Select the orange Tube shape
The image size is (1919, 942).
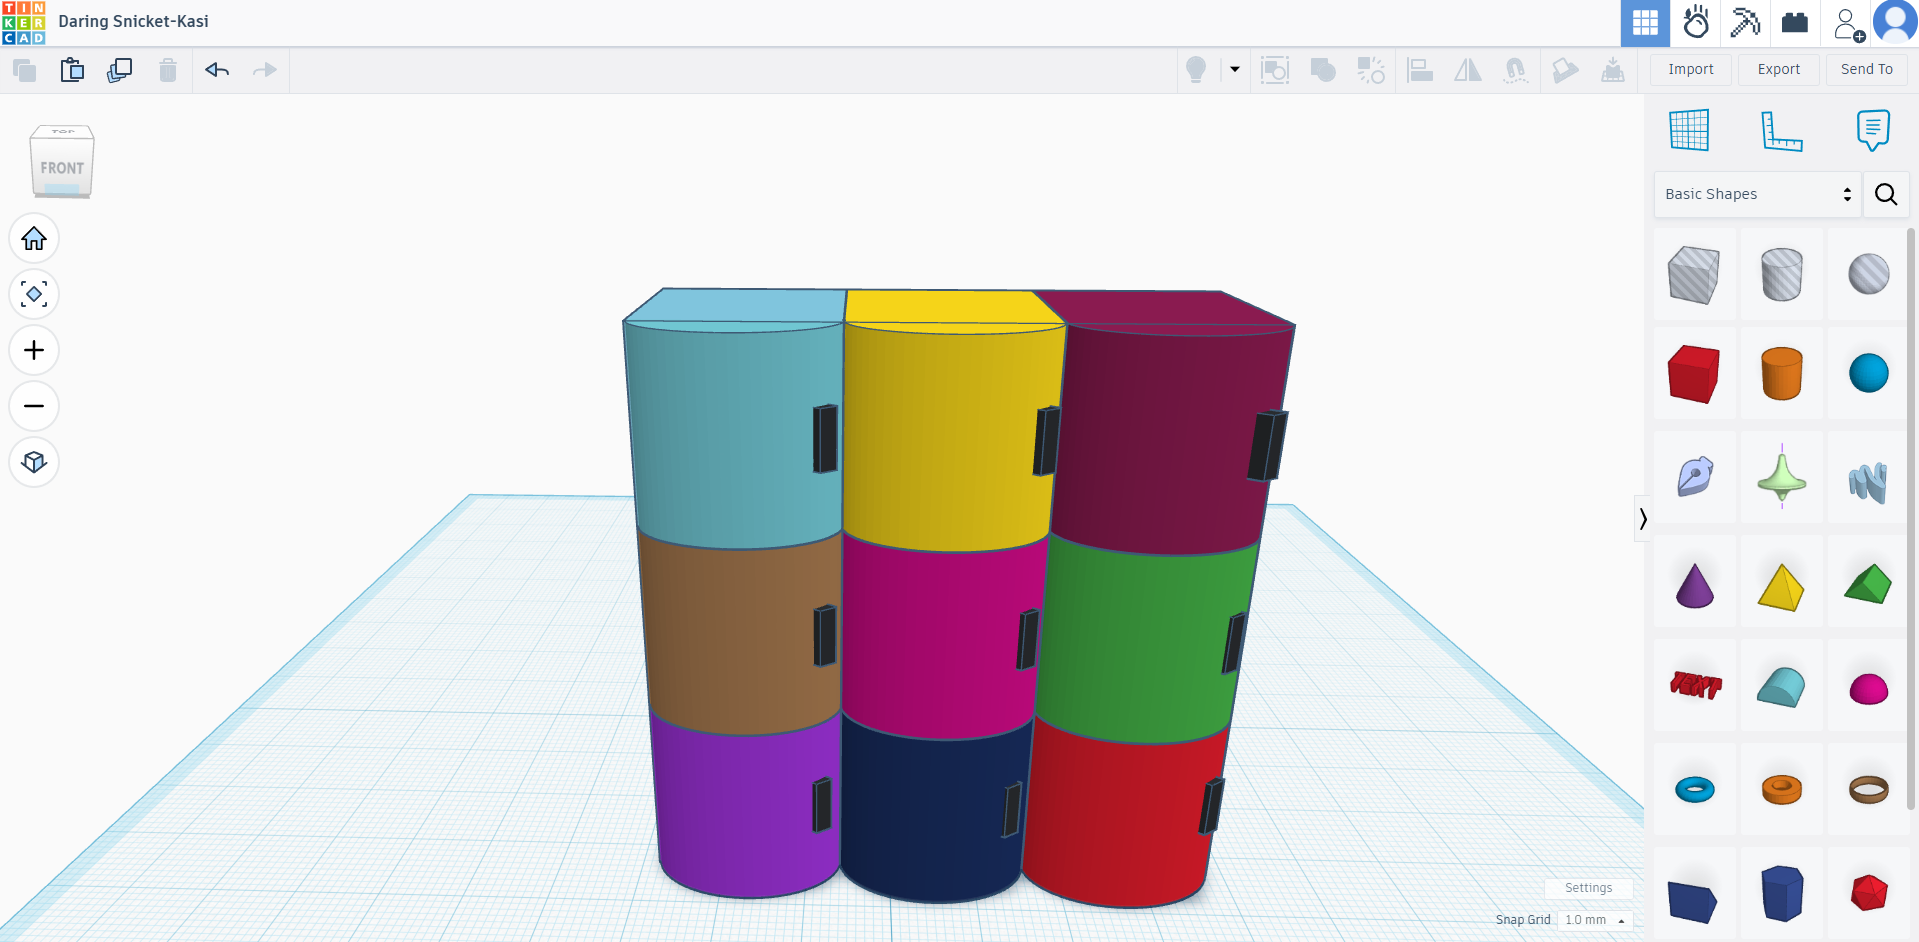tap(1782, 790)
